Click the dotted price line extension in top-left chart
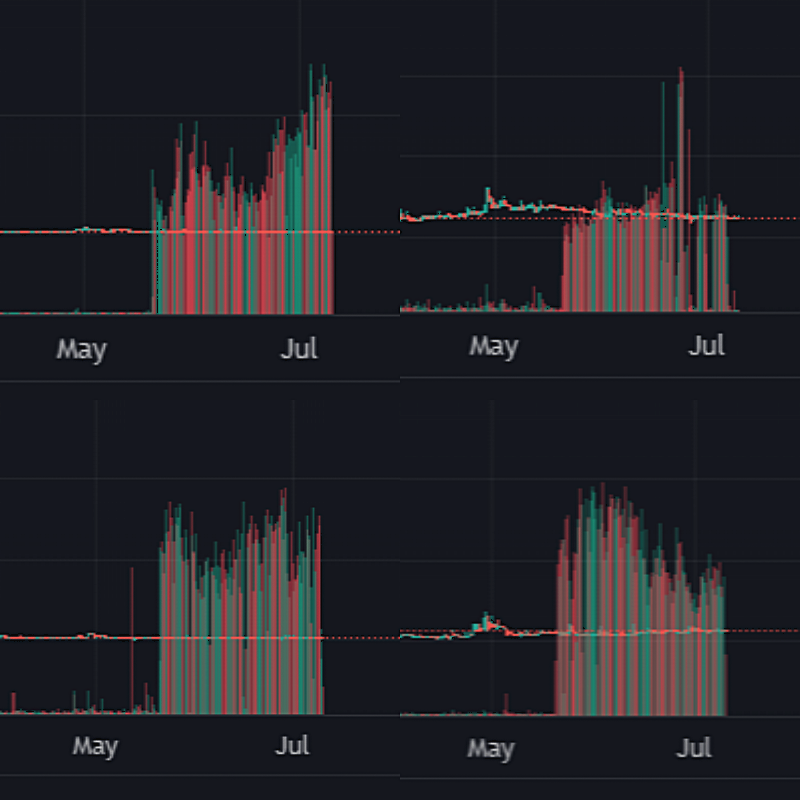Image resolution: width=800 pixels, height=800 pixels. coord(367,232)
